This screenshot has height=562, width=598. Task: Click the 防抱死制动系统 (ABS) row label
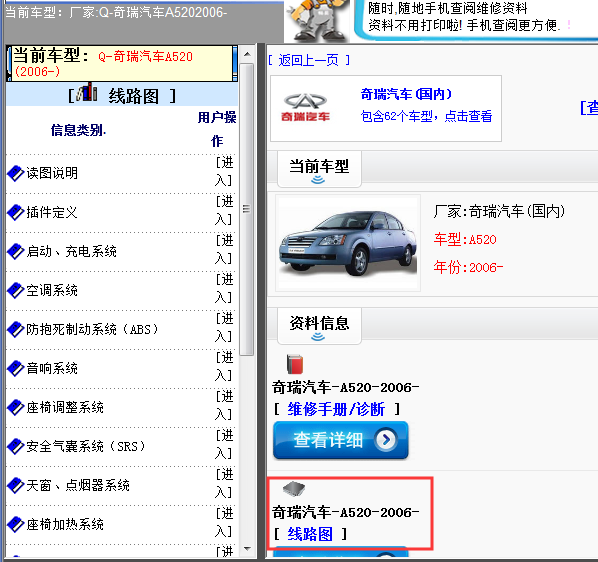(x=93, y=329)
